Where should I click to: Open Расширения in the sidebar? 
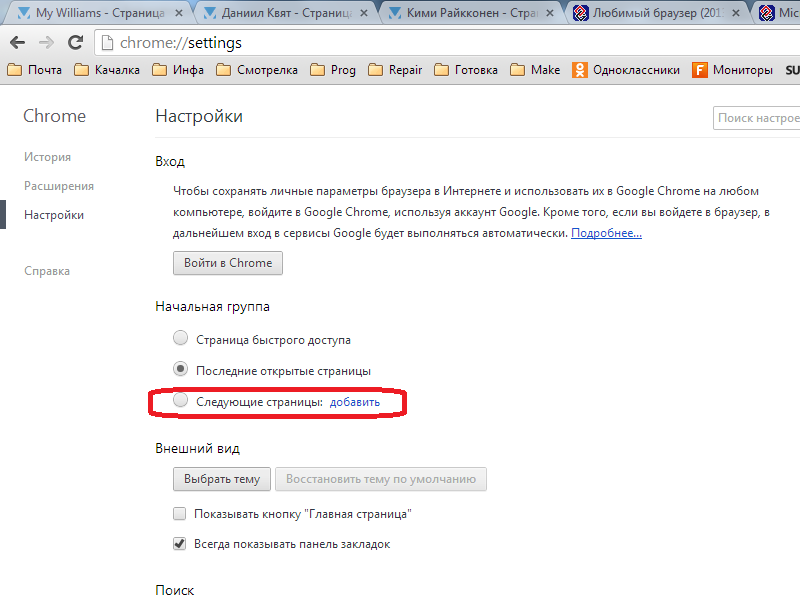[x=59, y=186]
